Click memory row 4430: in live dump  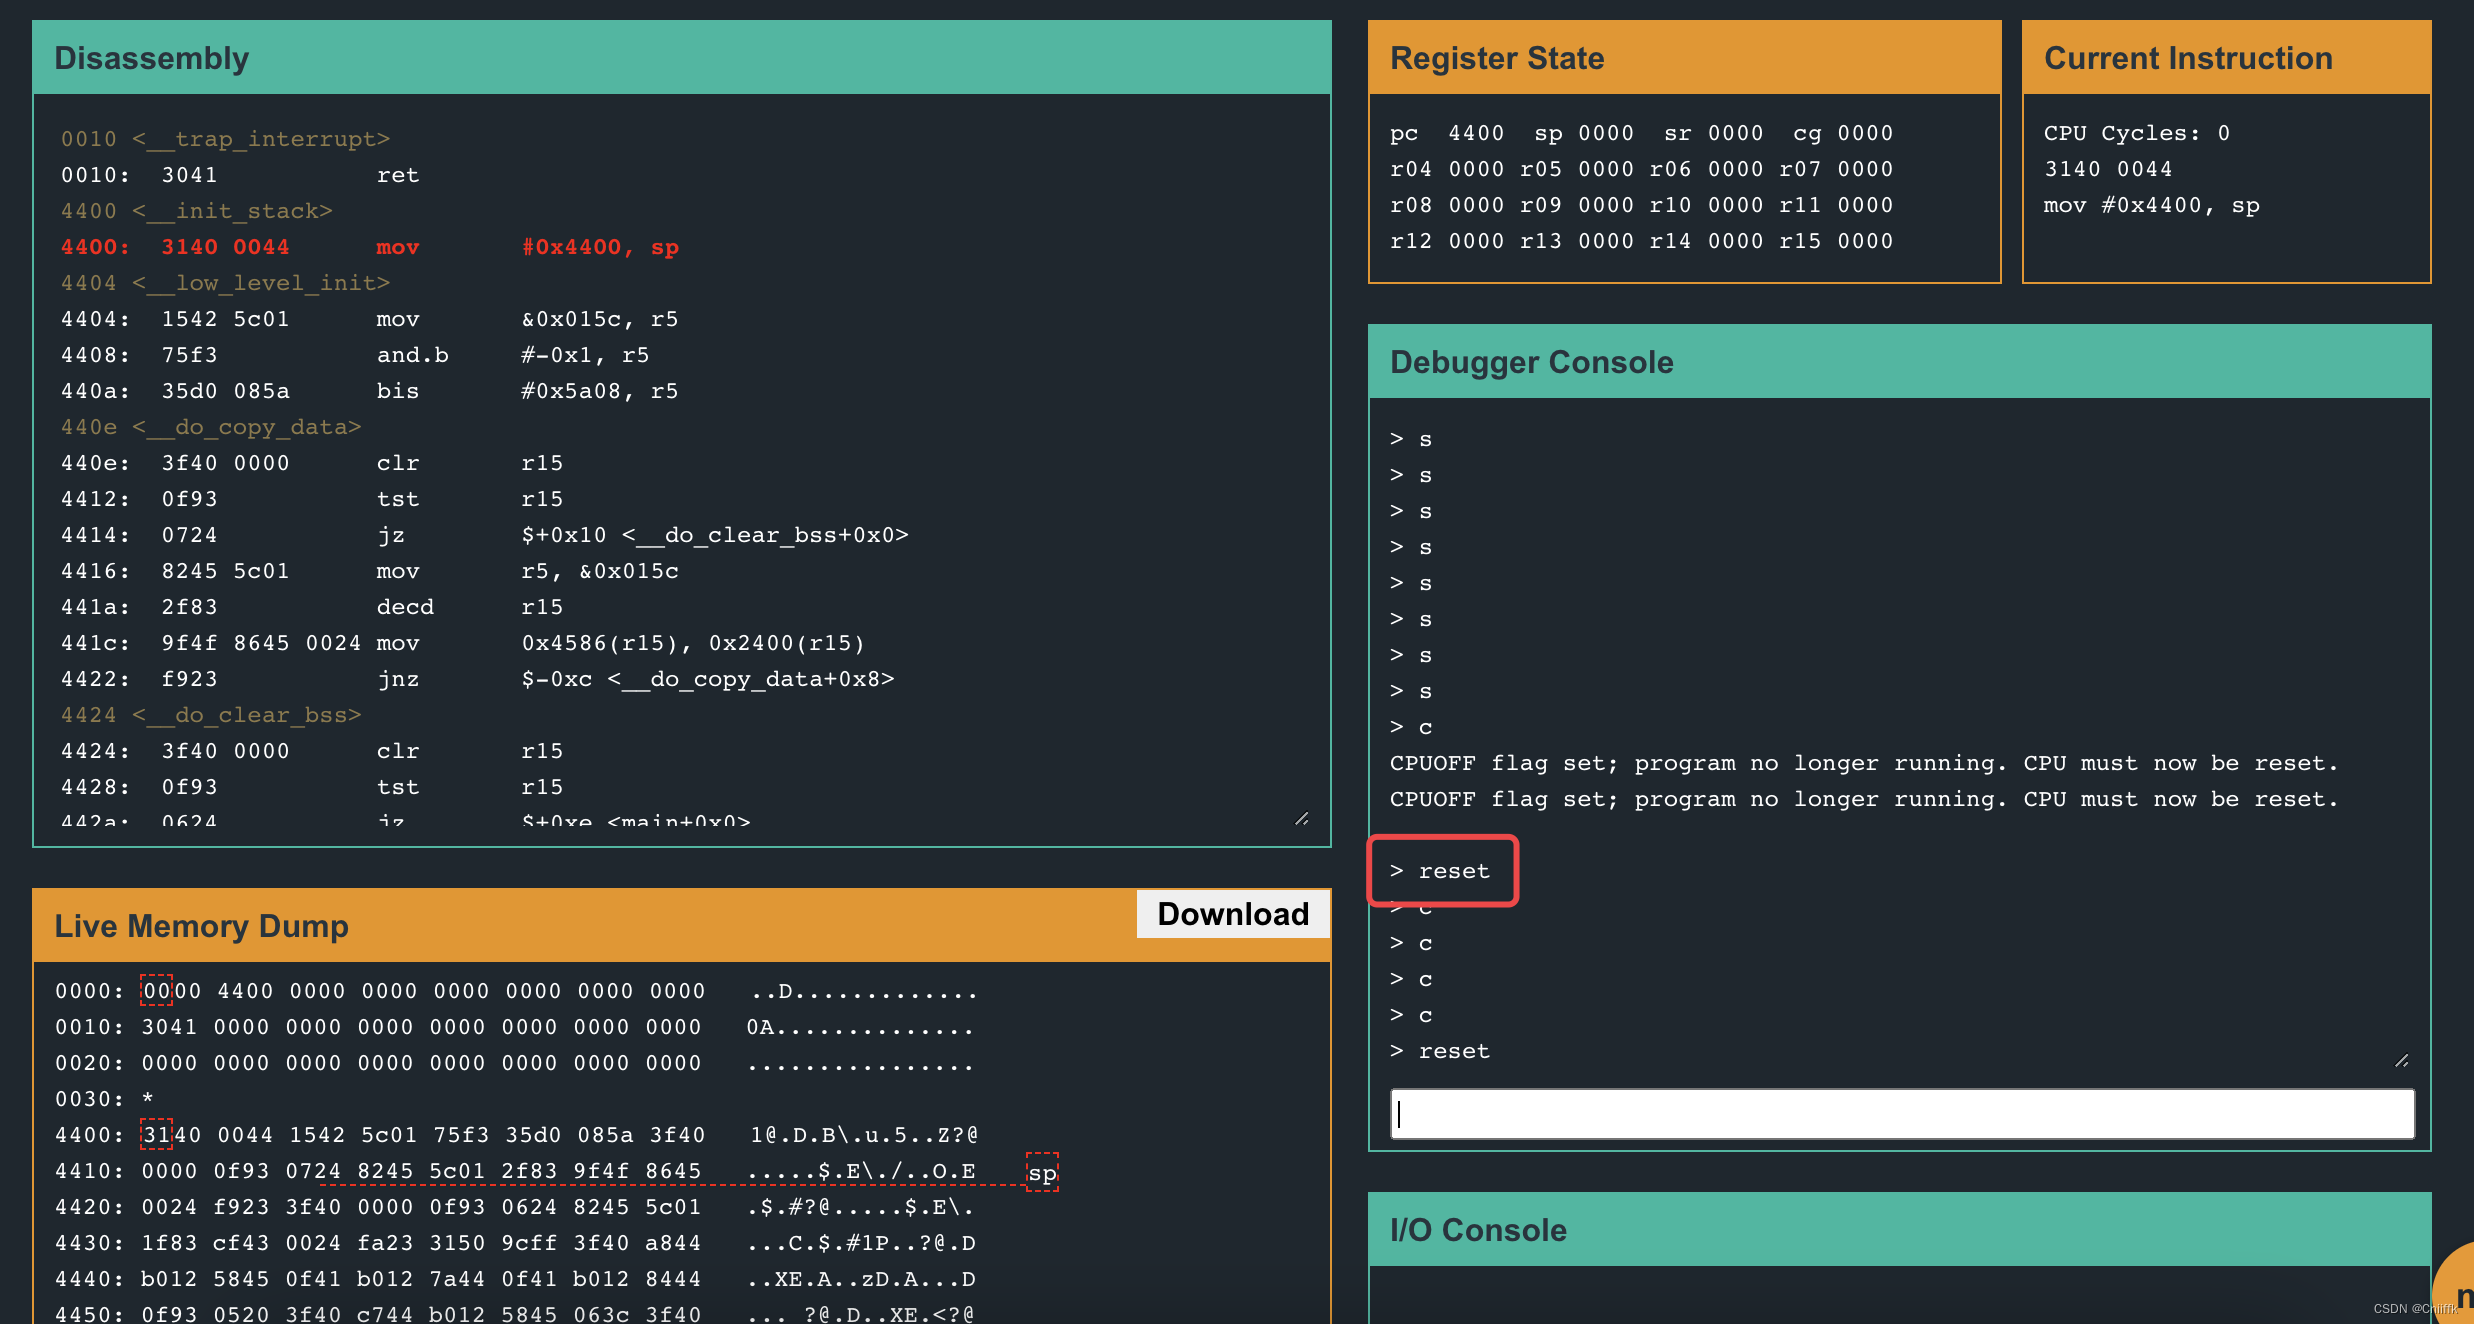click(514, 1243)
